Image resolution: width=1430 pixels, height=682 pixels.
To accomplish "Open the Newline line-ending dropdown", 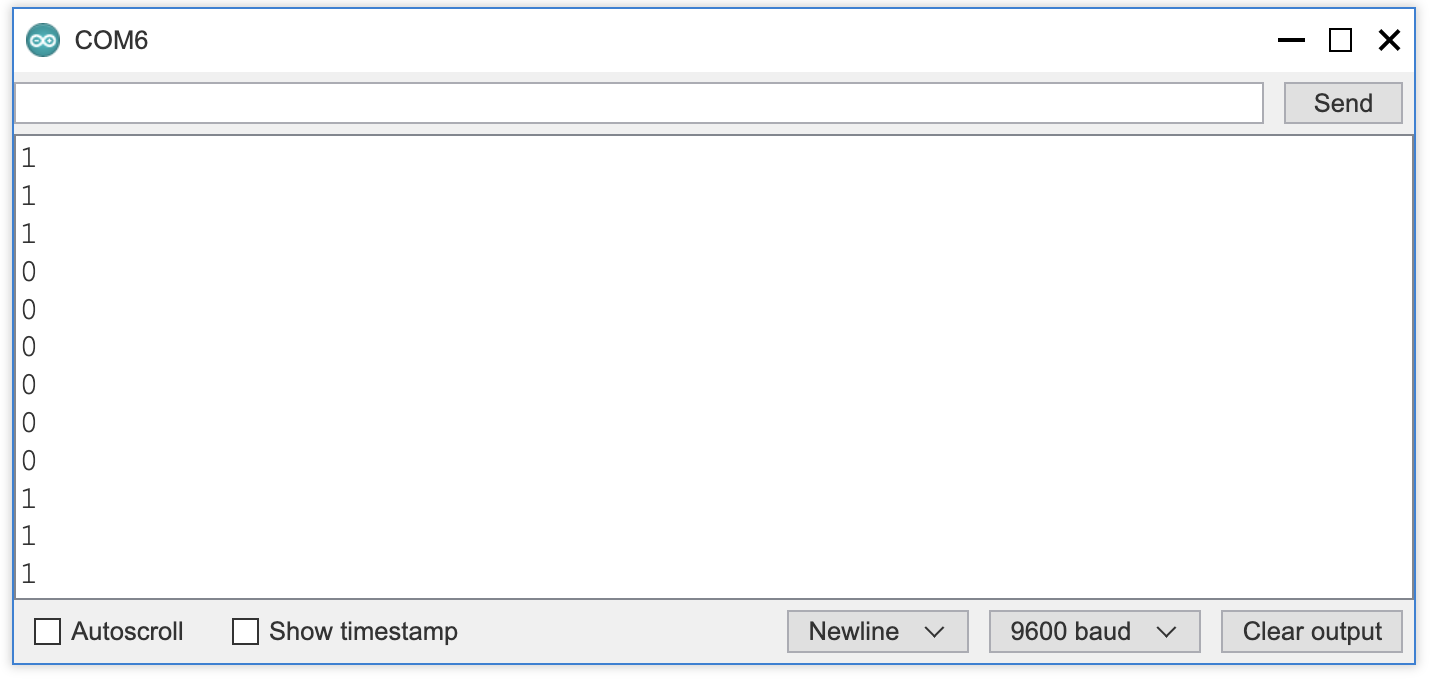I will (x=877, y=632).
